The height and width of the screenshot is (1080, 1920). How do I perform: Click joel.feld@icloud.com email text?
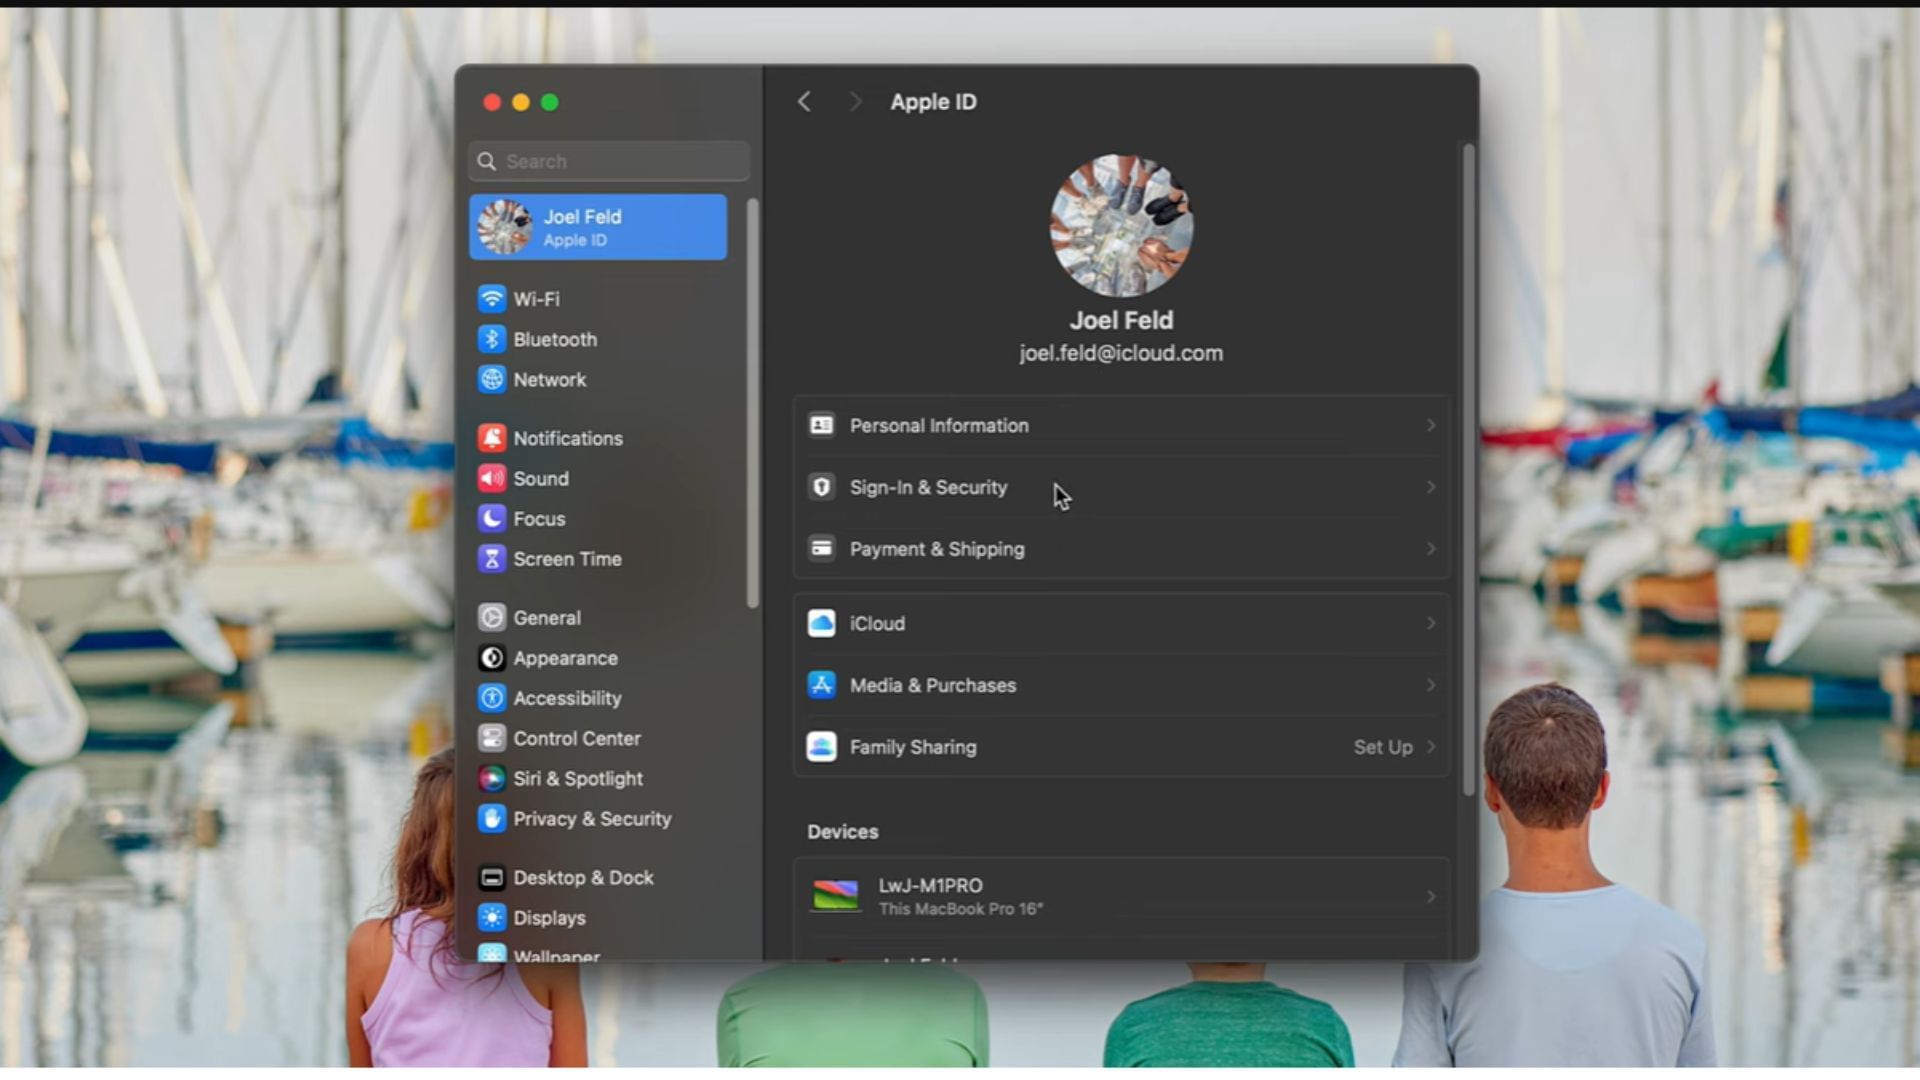pos(1121,353)
